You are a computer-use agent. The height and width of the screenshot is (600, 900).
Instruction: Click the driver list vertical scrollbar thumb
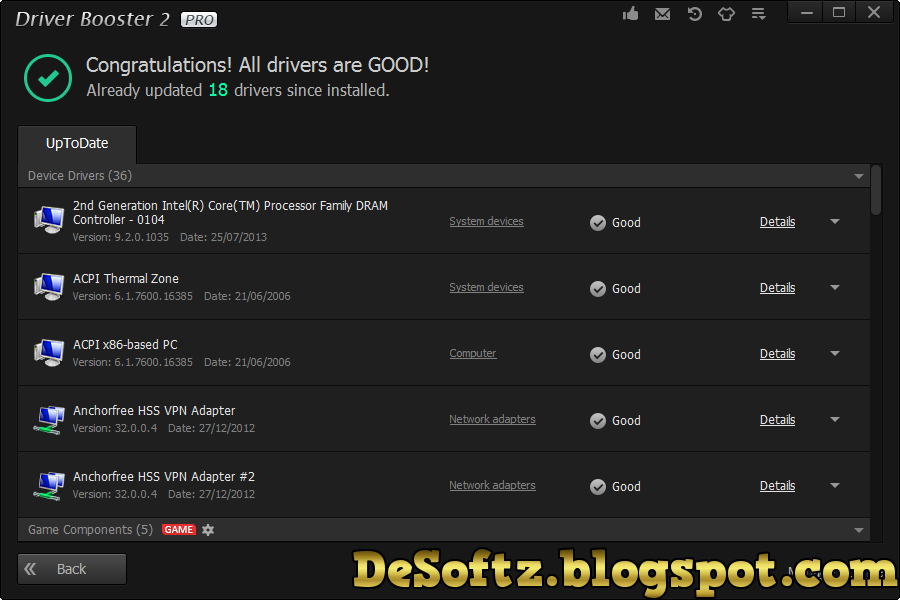[x=875, y=190]
